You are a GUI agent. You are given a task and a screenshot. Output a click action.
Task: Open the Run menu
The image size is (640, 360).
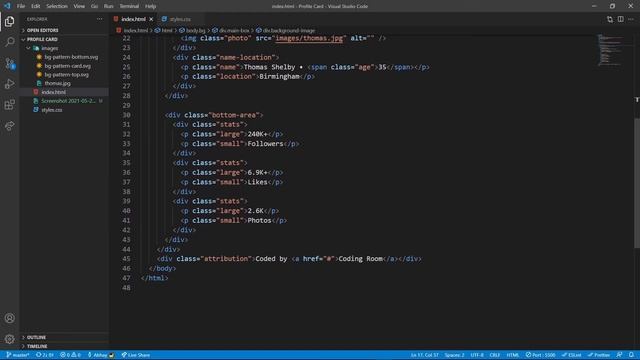click(x=109, y=6)
